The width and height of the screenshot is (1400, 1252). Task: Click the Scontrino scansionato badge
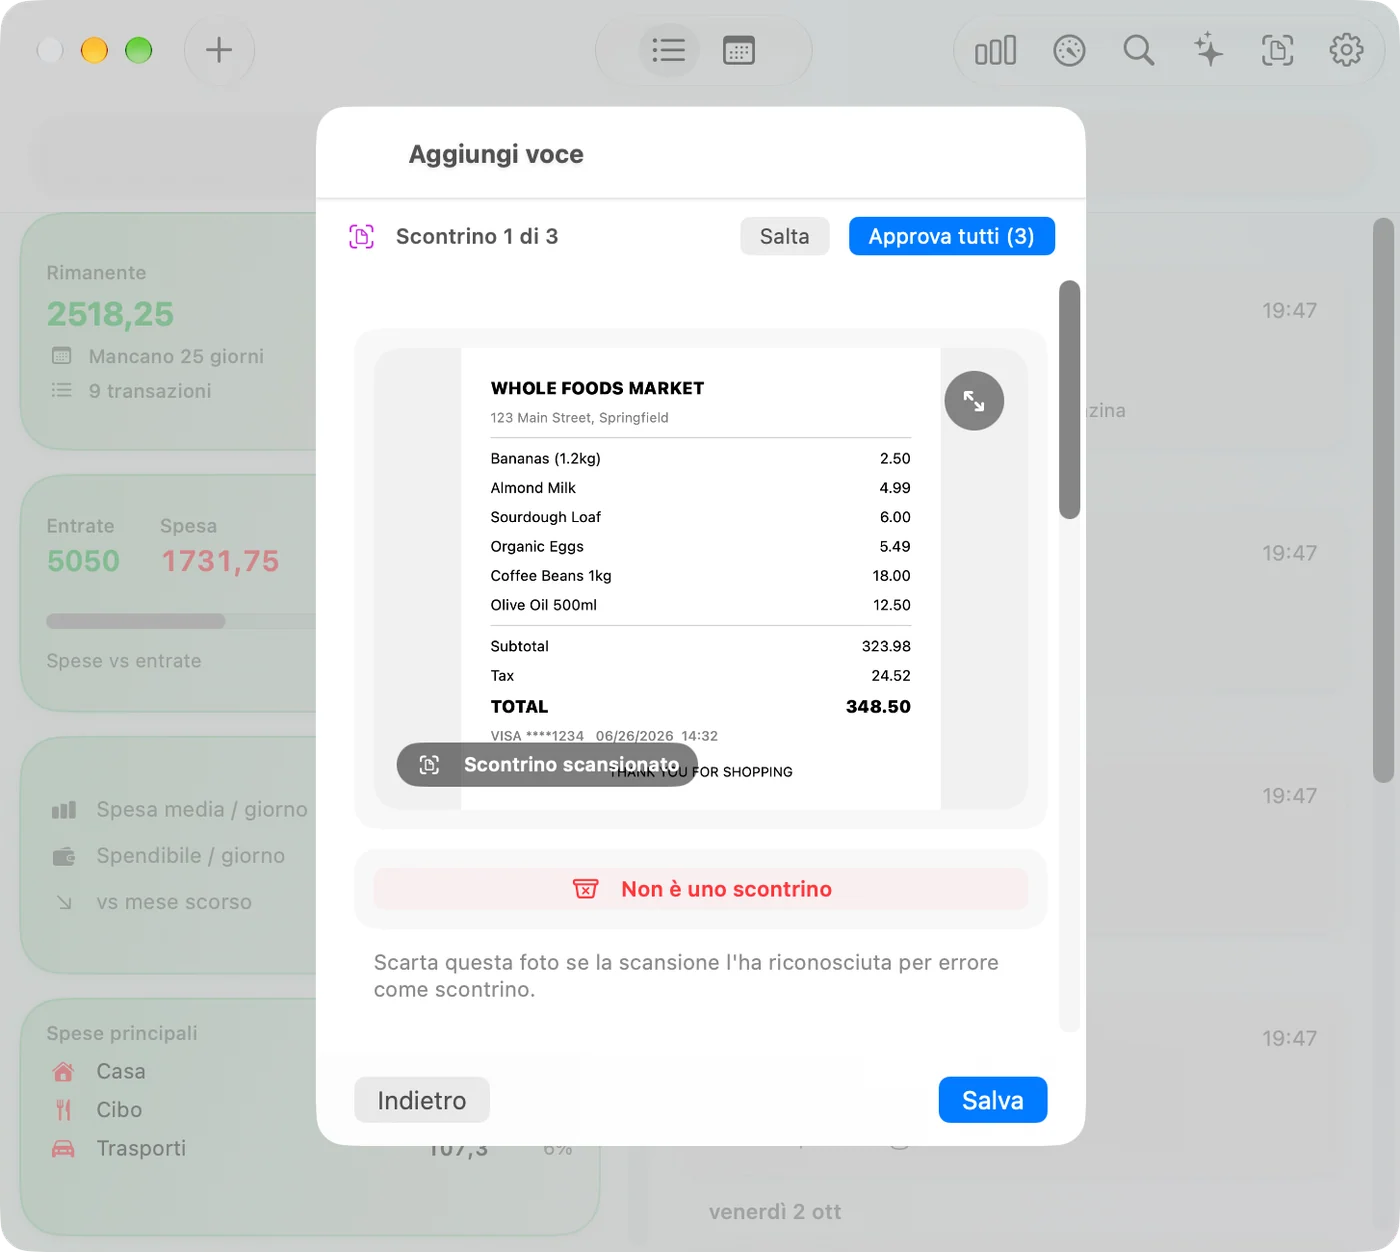(x=547, y=765)
